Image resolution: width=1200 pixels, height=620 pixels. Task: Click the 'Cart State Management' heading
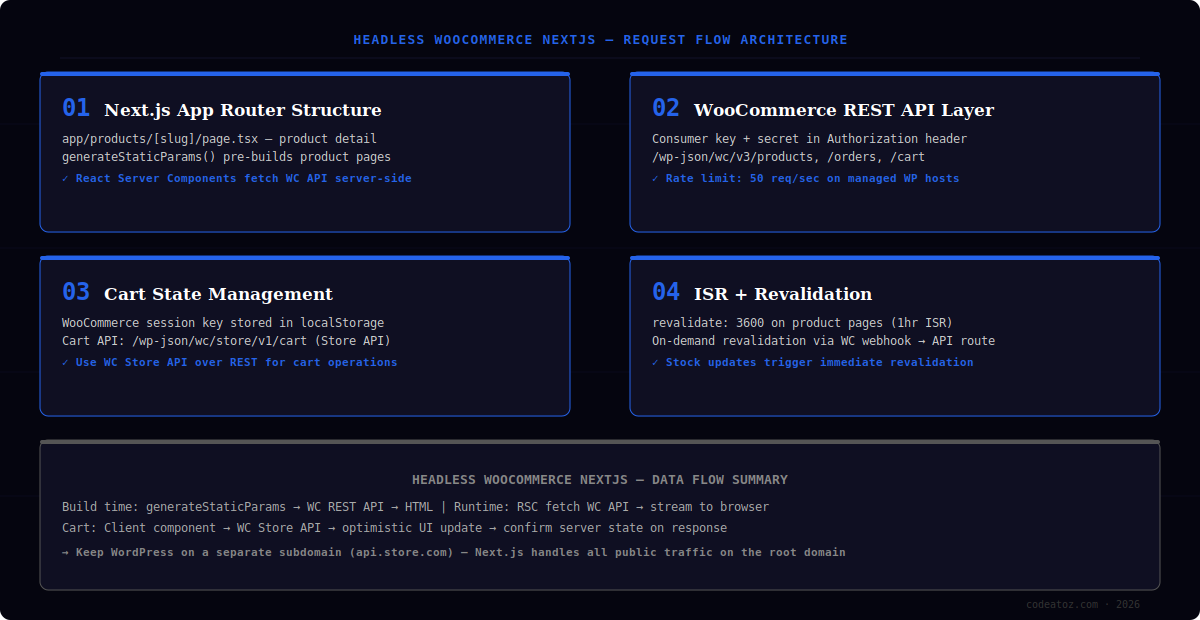218,294
